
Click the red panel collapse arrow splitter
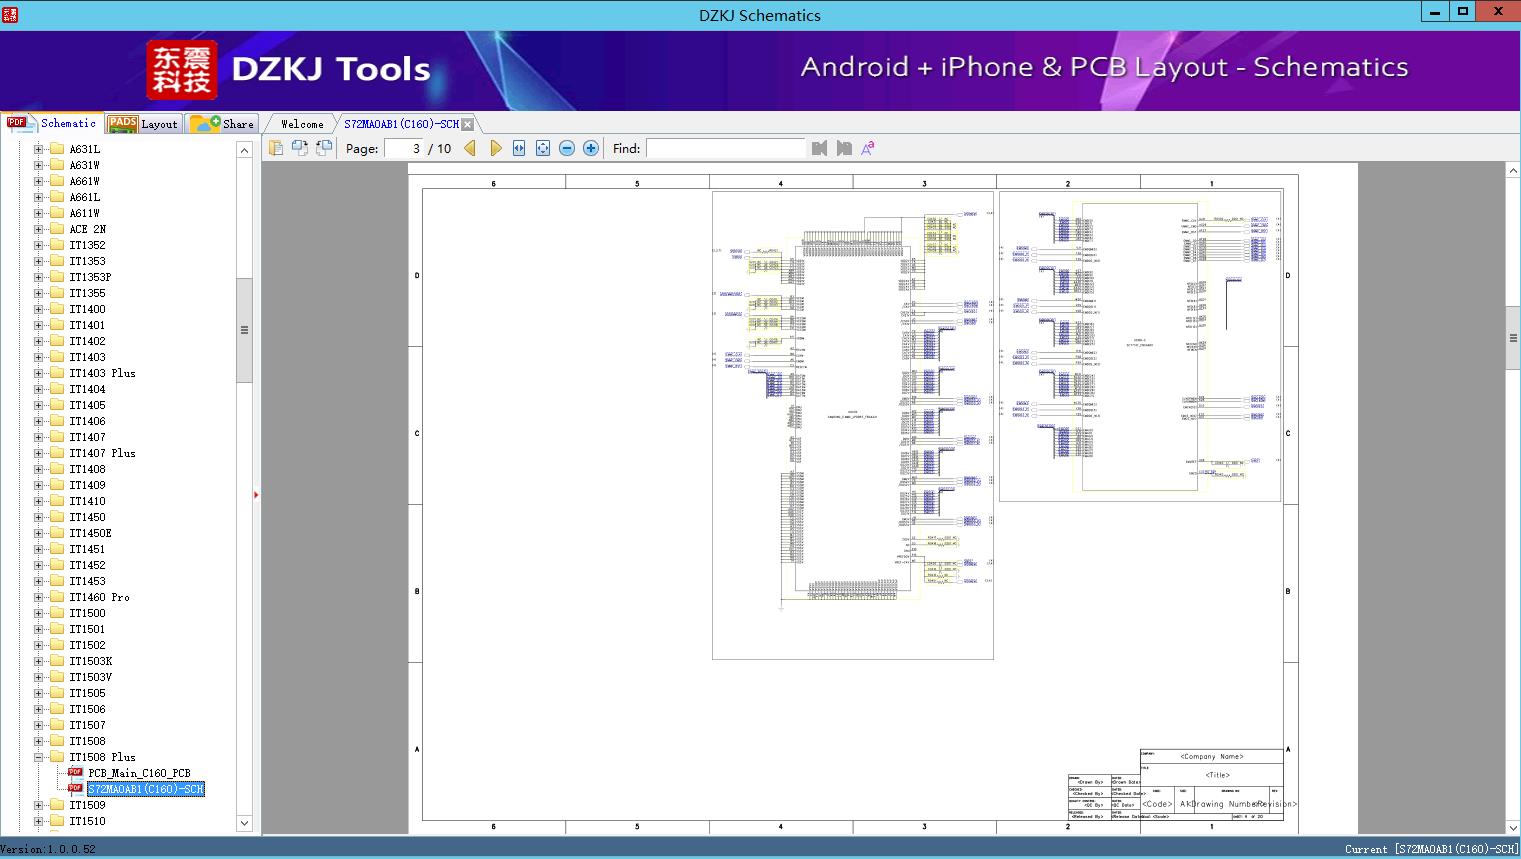[257, 495]
